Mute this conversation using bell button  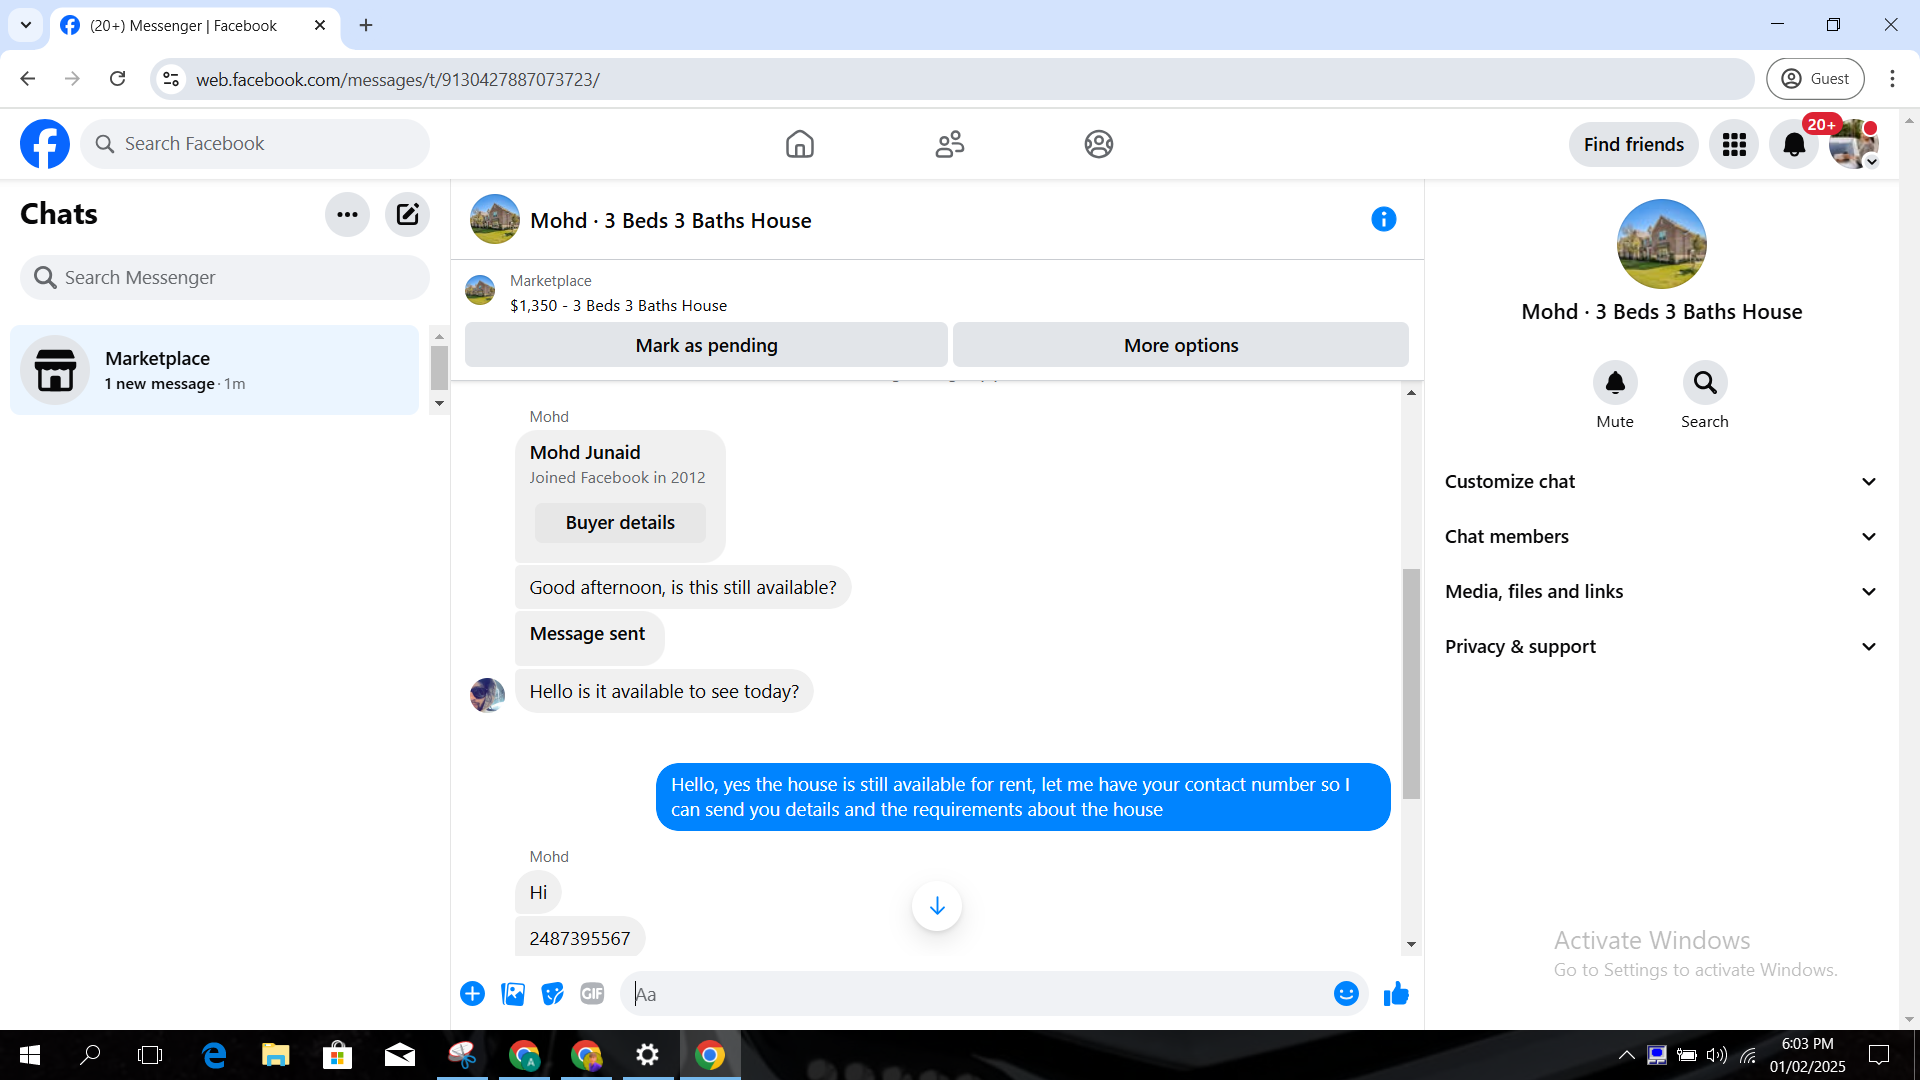click(x=1615, y=383)
